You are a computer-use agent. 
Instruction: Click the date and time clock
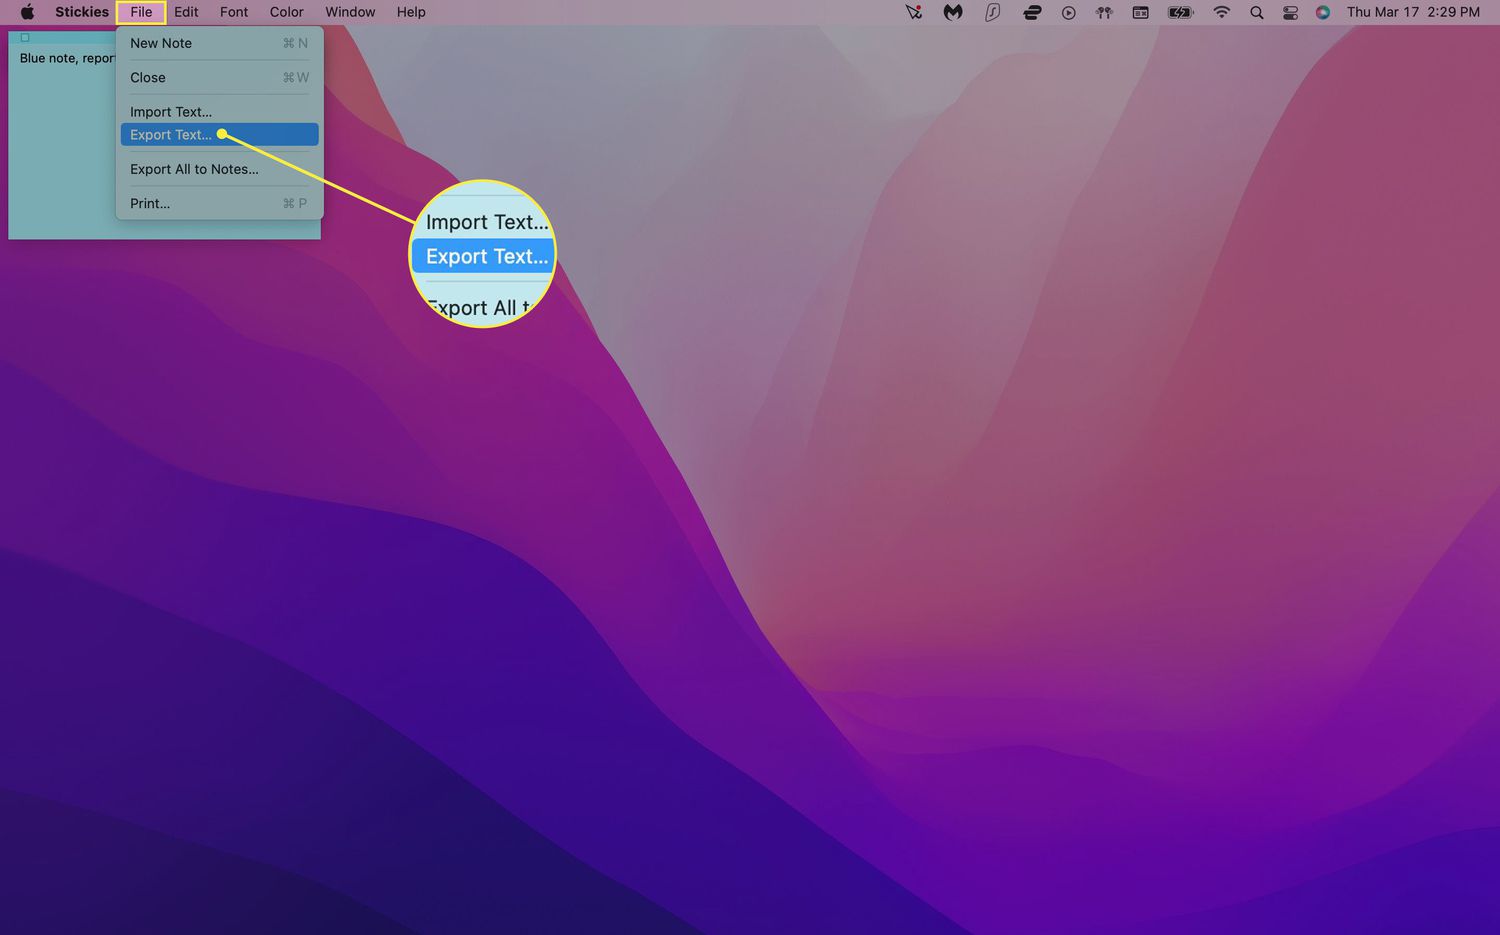(x=1412, y=12)
